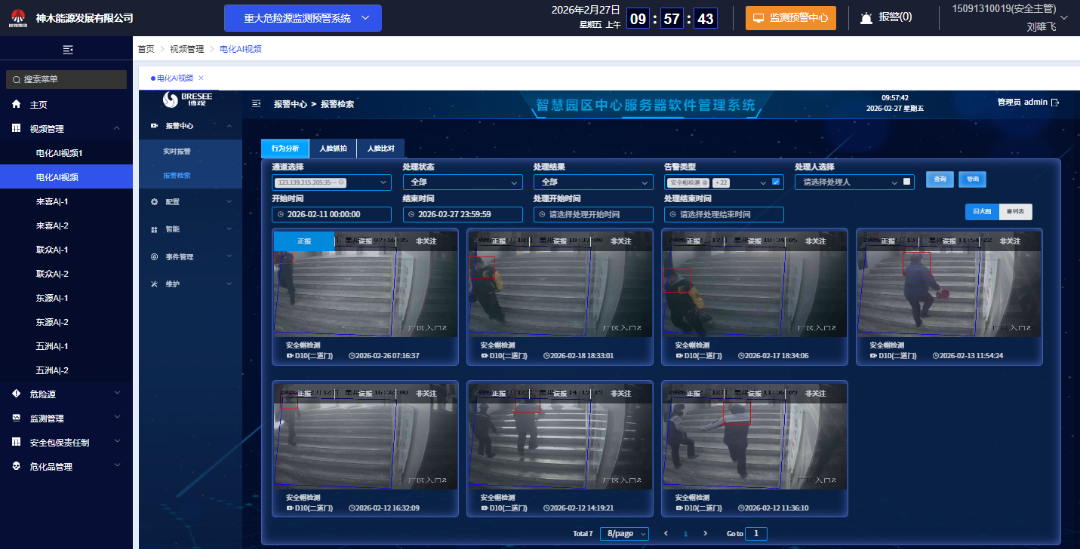Screen dimensions: 1080x549
Task: Switch to 列表 list view toggle
Action: 1015,212
